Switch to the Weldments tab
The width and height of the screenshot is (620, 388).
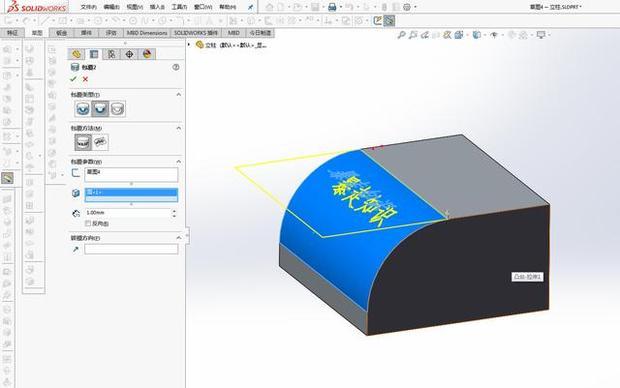[x=86, y=33]
